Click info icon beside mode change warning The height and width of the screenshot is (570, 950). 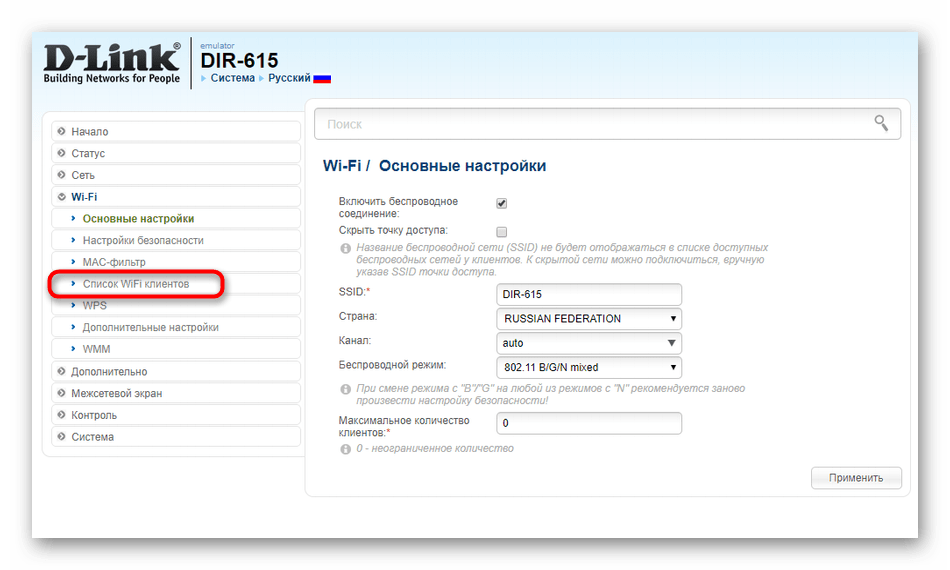345,389
